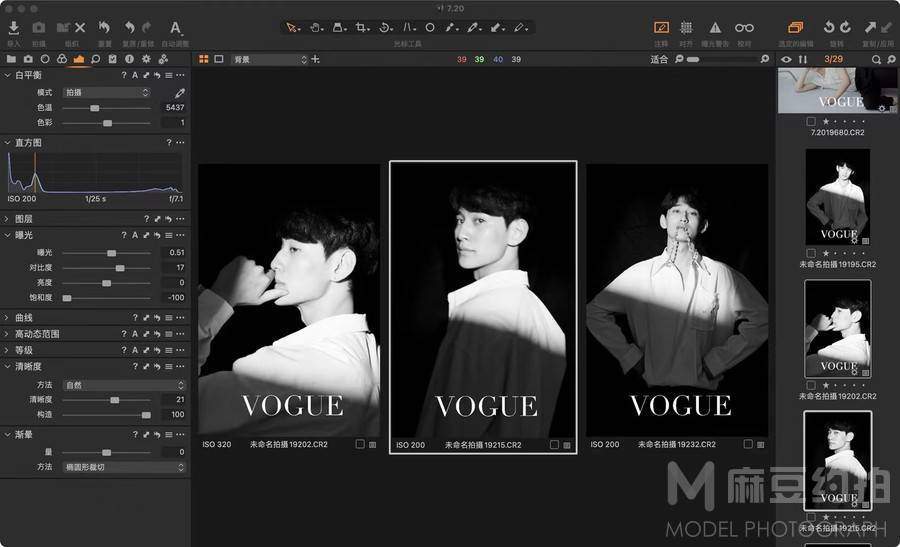900x547 pixels.
Task: Add a new layer with plus icon
Action: [x=315, y=59]
